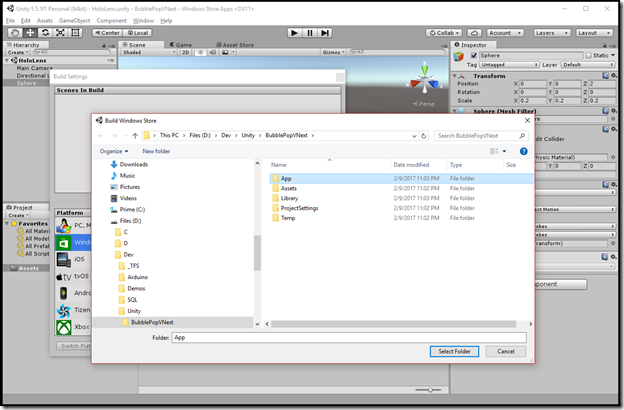Viewport: 624px width, 410px height.
Task: Click the Select Folder button
Action: tap(454, 351)
